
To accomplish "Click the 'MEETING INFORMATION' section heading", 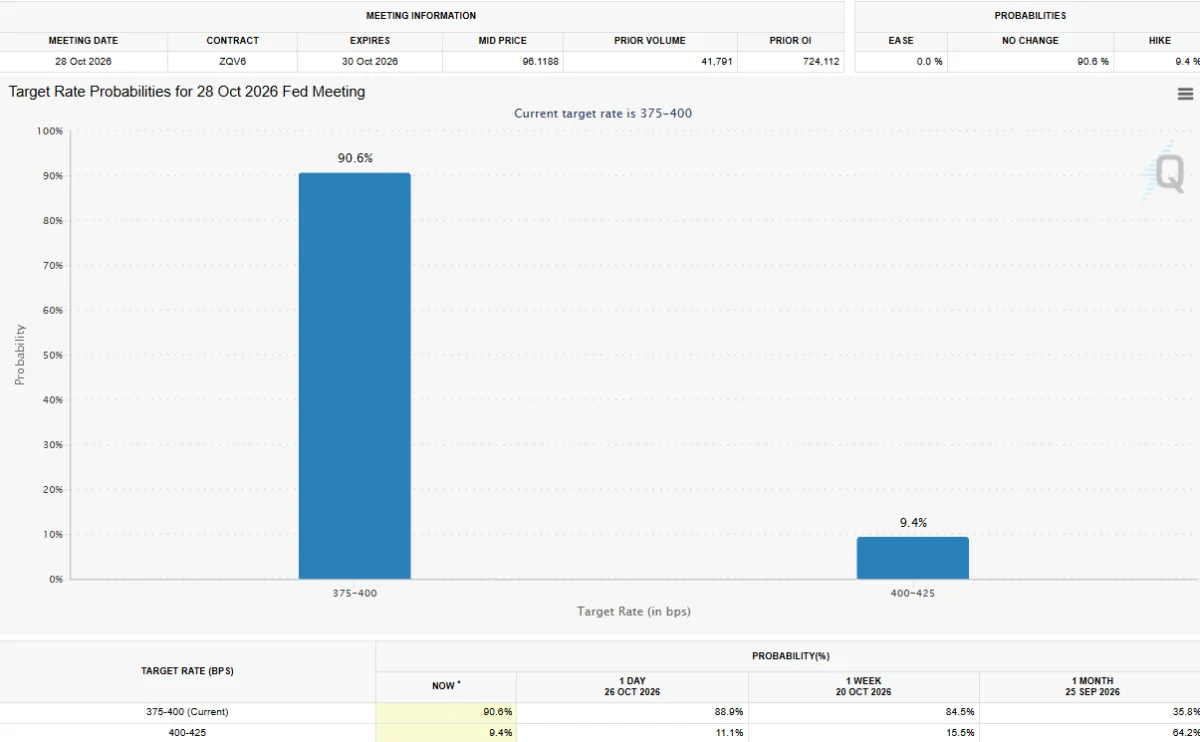I will tap(421, 16).
